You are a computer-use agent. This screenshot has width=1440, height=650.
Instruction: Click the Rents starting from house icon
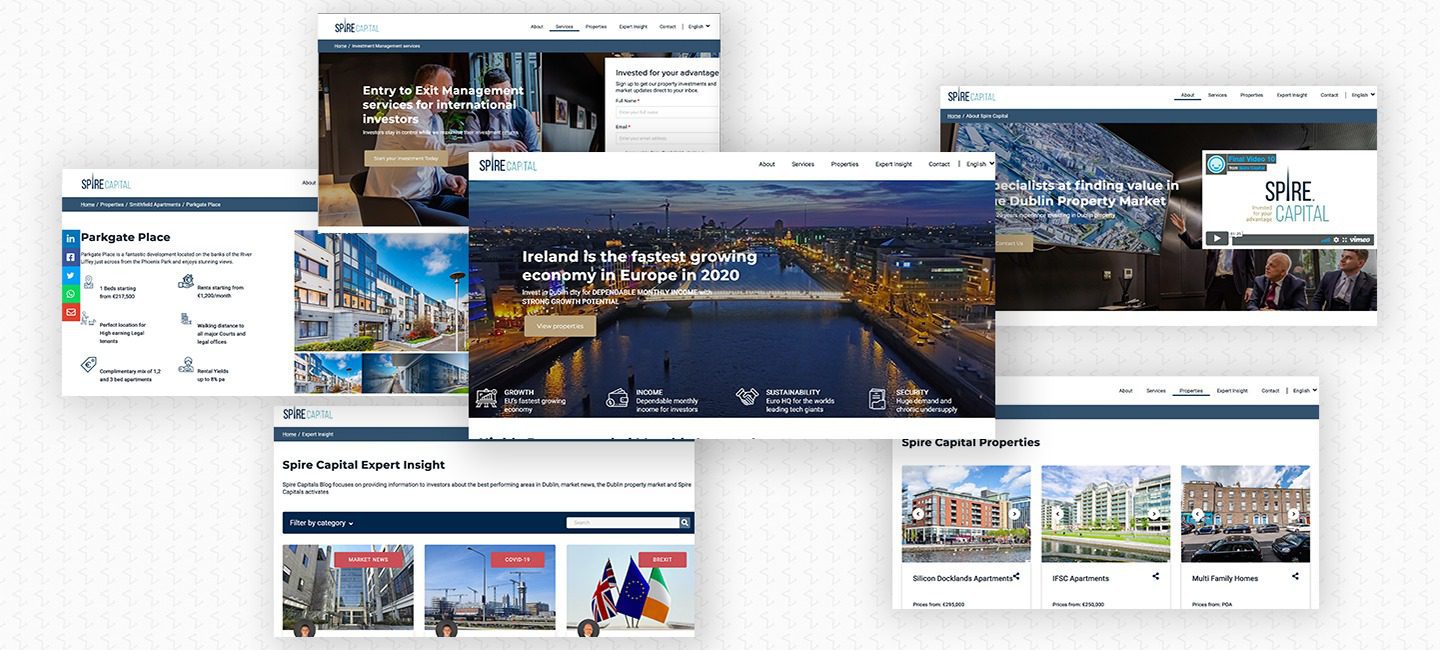[x=186, y=282]
